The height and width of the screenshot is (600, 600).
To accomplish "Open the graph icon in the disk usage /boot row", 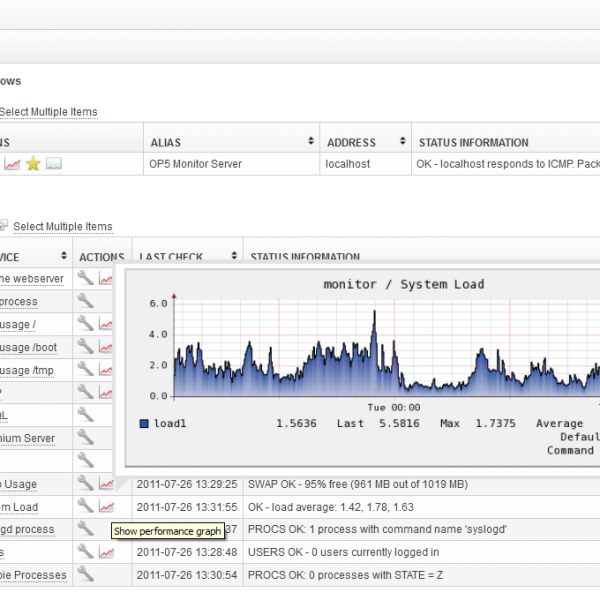I will [106, 346].
